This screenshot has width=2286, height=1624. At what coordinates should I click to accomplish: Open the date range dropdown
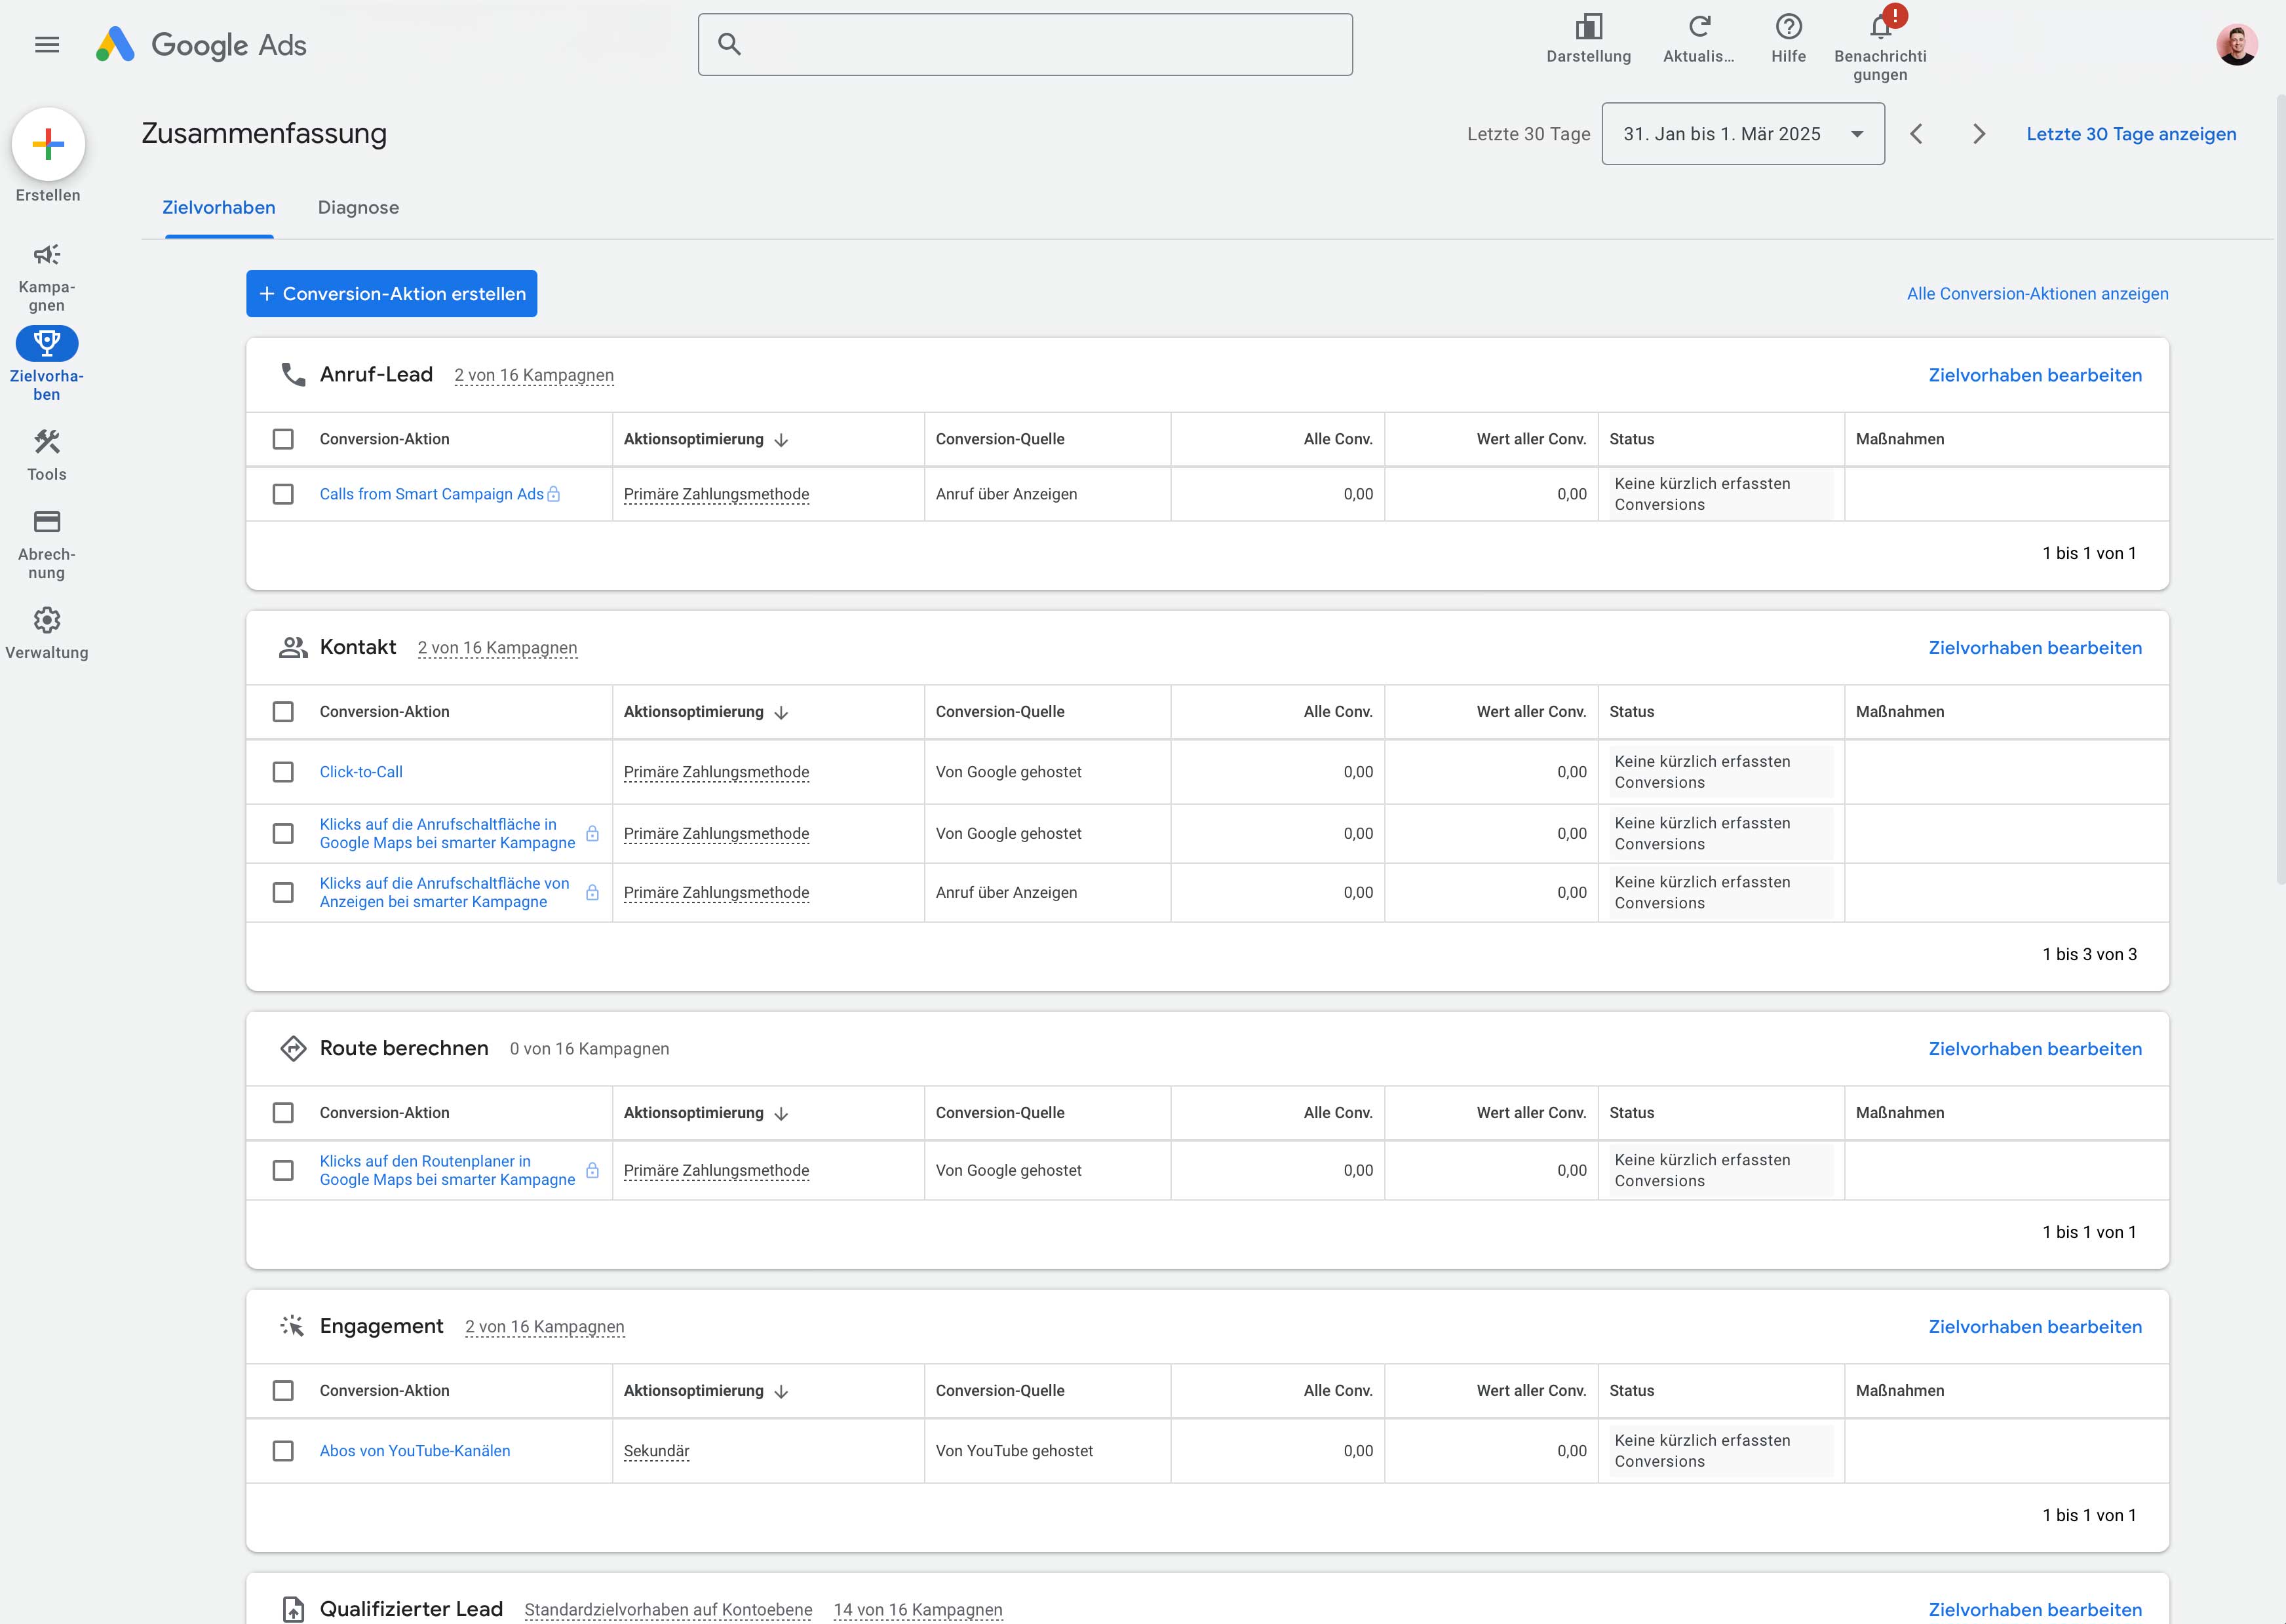pyautogui.click(x=1743, y=134)
